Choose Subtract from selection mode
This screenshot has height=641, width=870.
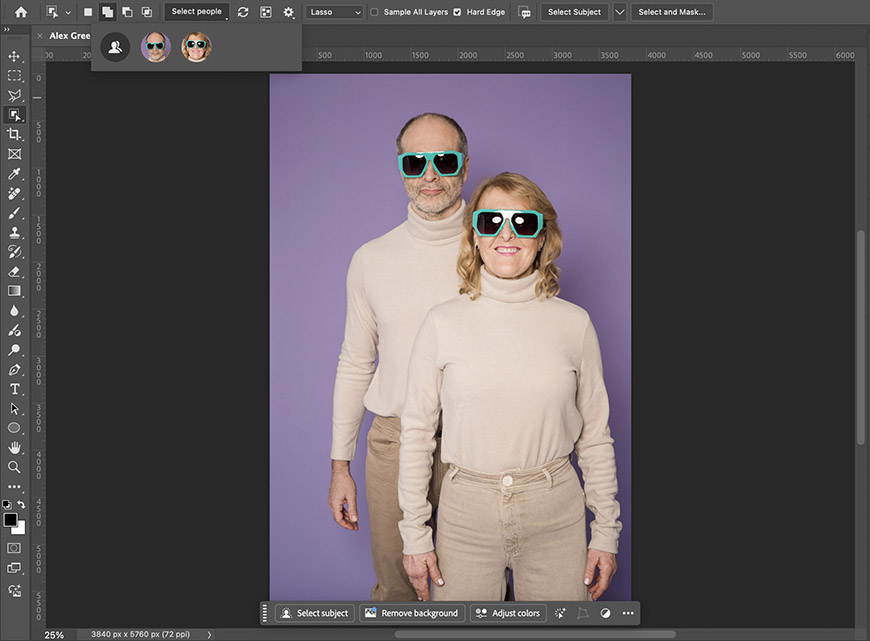pyautogui.click(x=127, y=12)
